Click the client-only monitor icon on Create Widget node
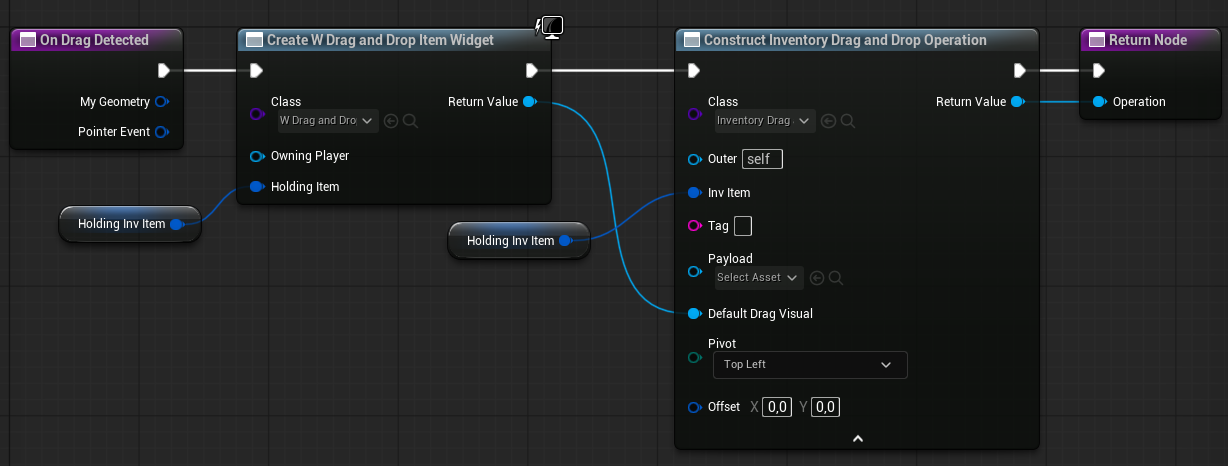 (551, 27)
